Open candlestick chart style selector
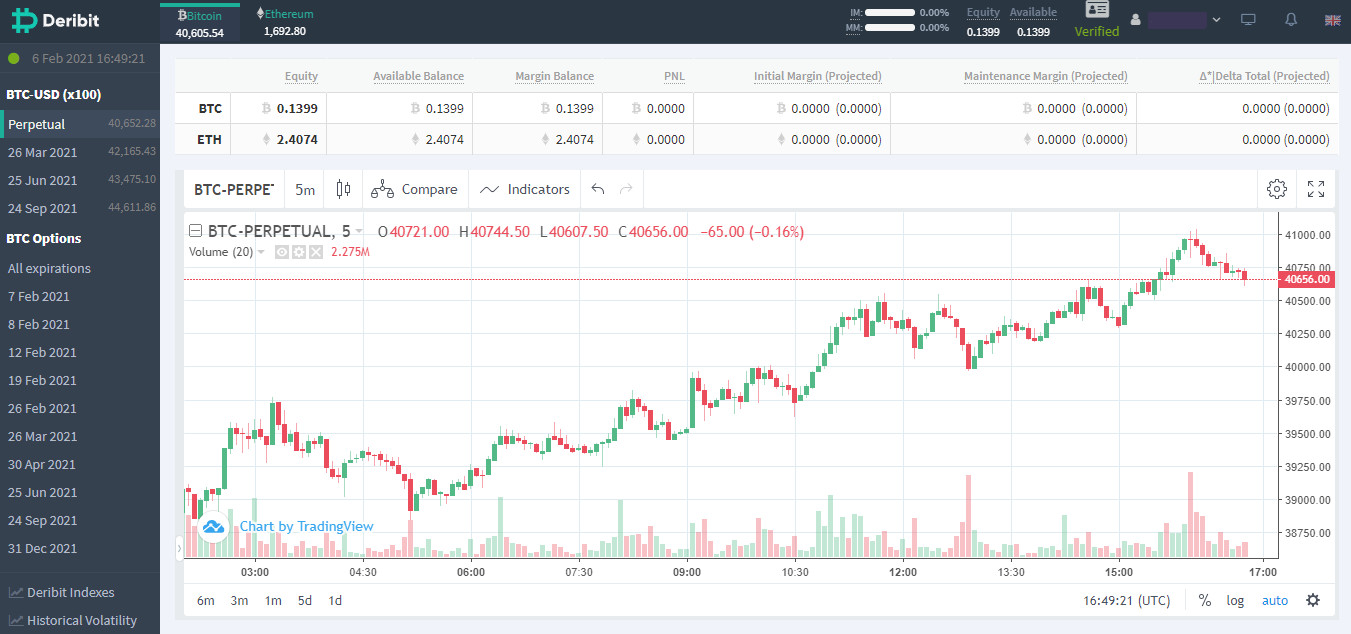1351x634 pixels. tap(344, 189)
